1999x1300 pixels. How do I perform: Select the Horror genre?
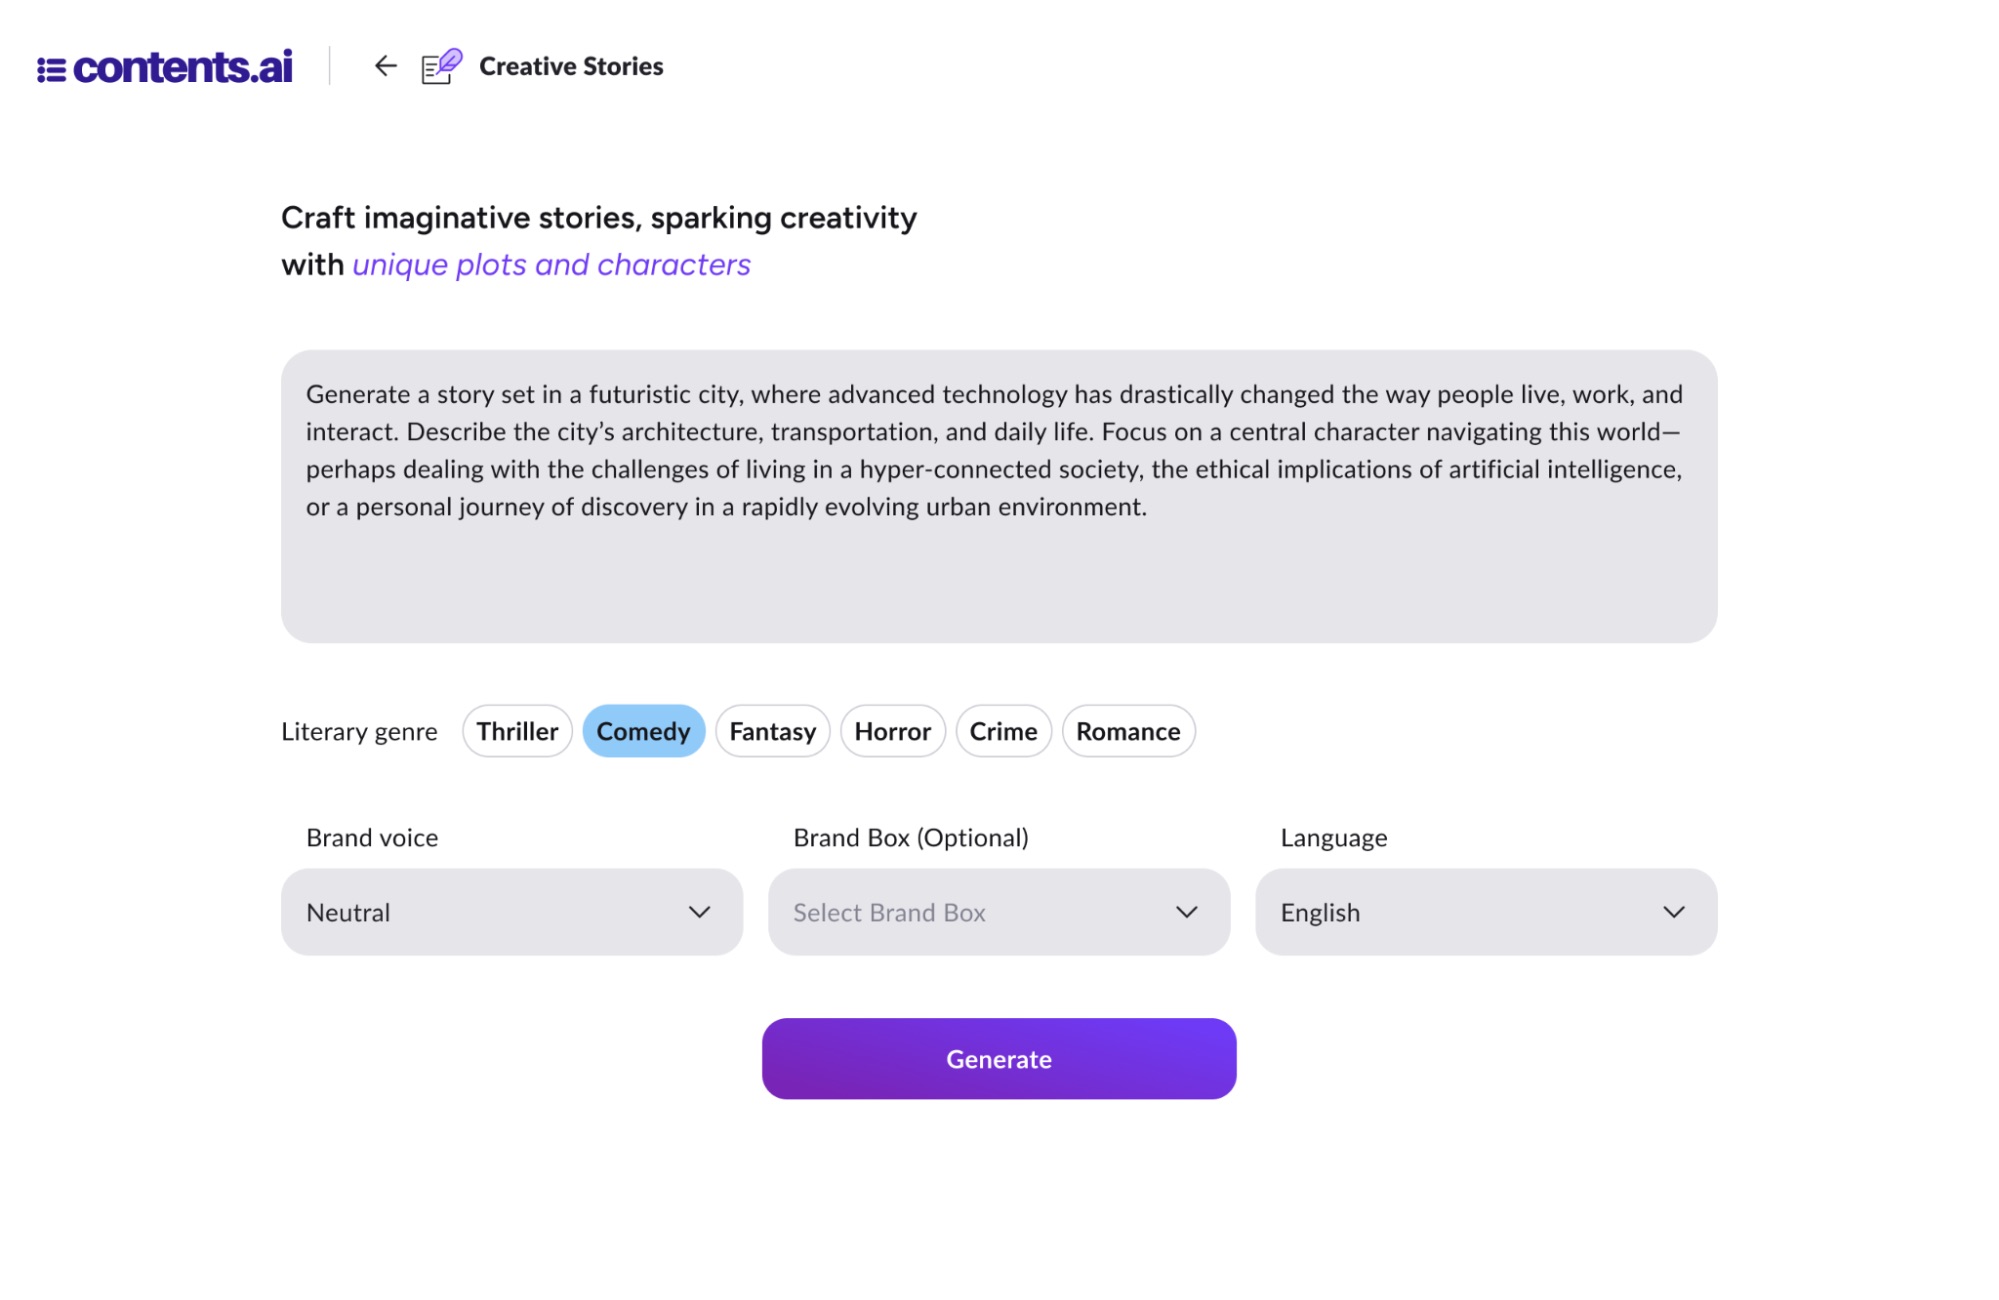pyautogui.click(x=893, y=731)
